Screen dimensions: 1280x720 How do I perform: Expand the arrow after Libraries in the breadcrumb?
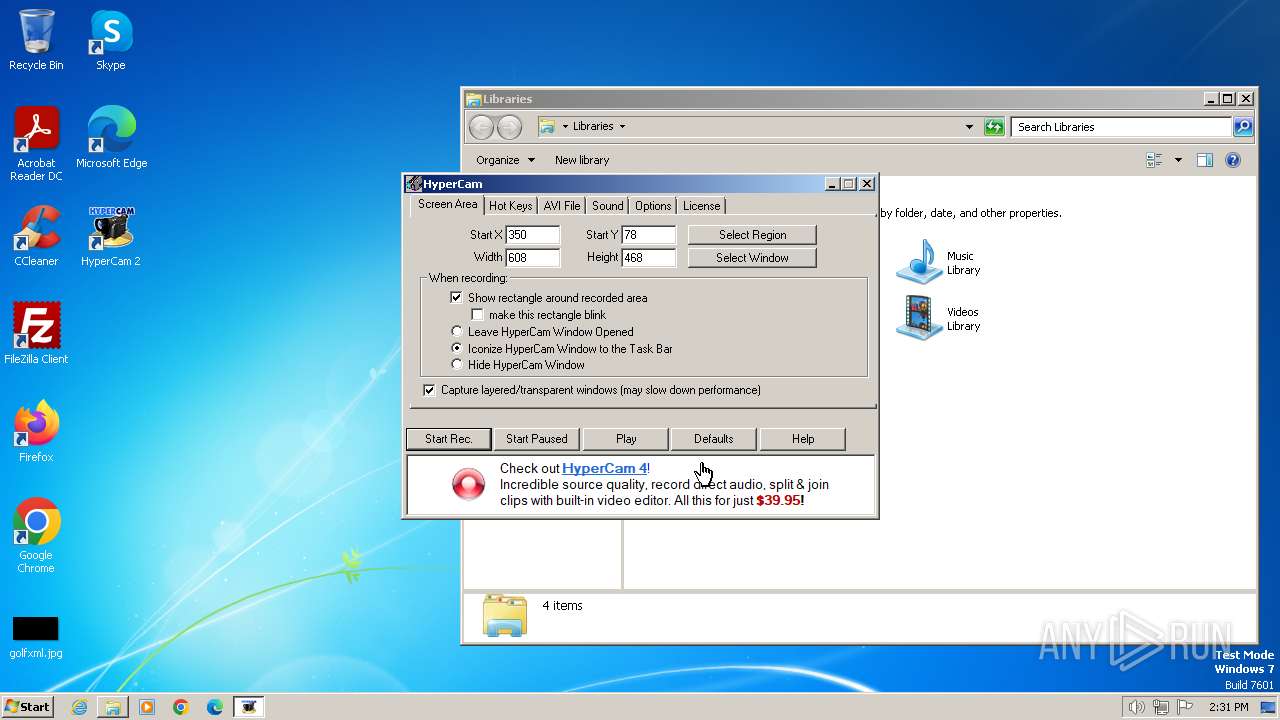(x=622, y=127)
